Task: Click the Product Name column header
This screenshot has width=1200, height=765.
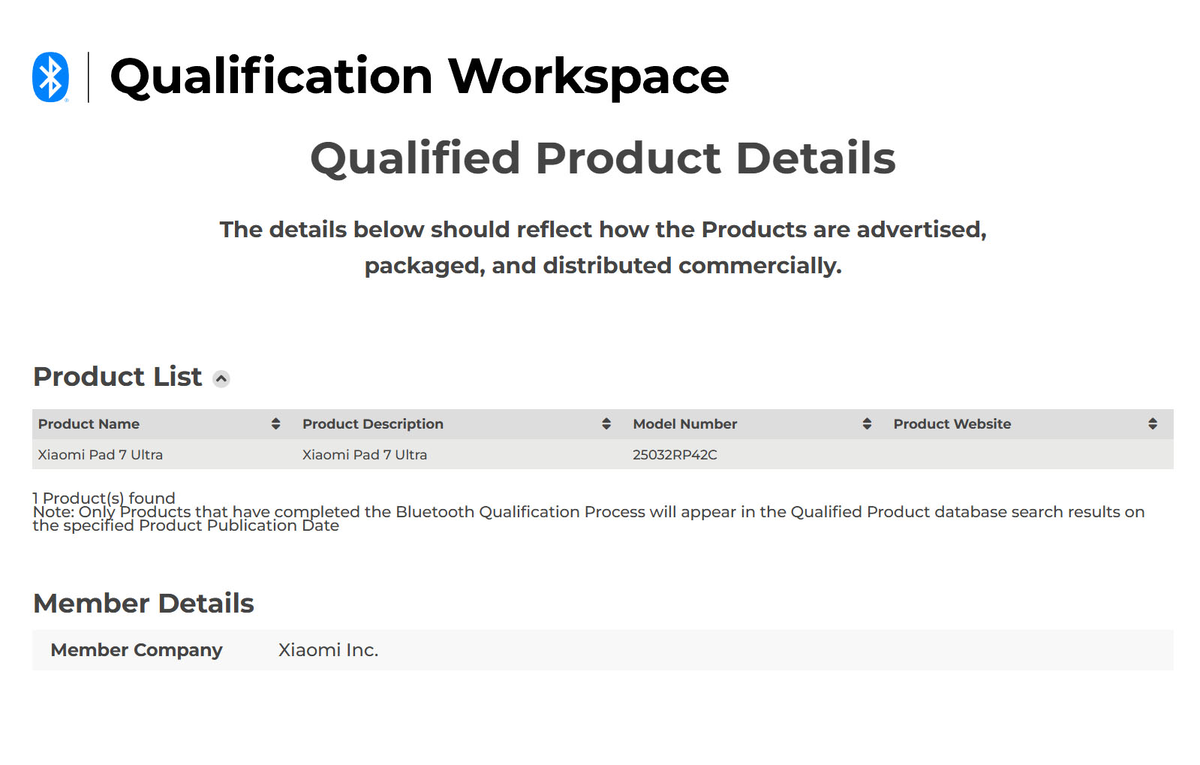Action: (x=89, y=424)
